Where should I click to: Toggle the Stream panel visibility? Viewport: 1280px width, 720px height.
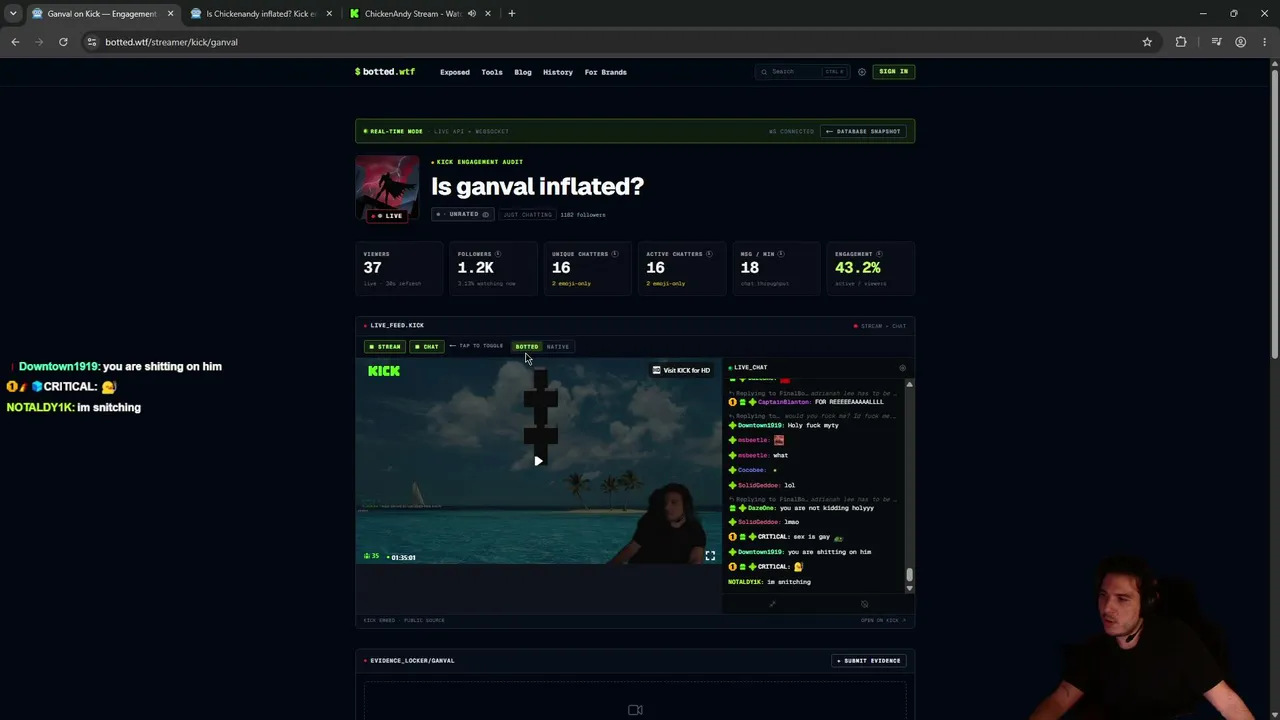[x=385, y=347]
